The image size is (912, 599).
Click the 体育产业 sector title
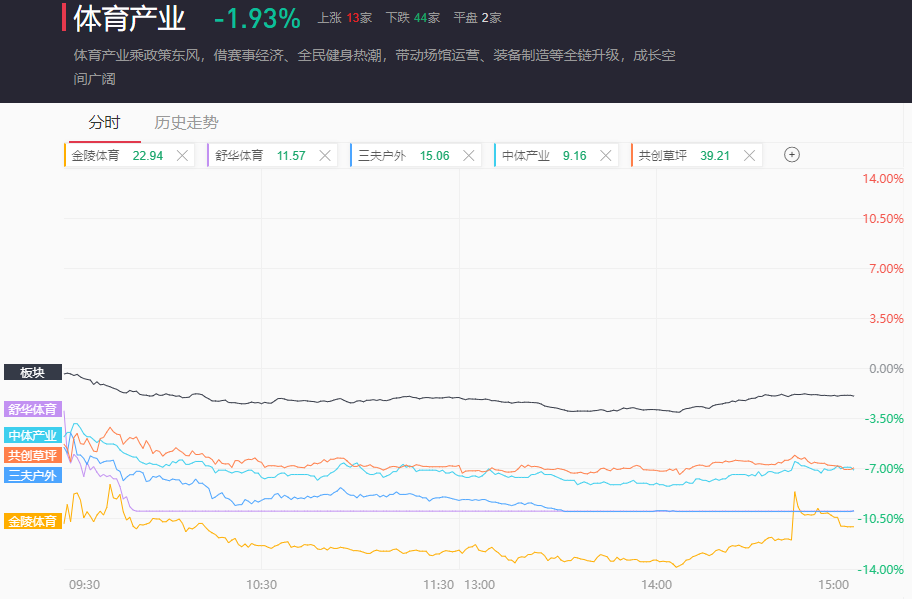point(129,18)
